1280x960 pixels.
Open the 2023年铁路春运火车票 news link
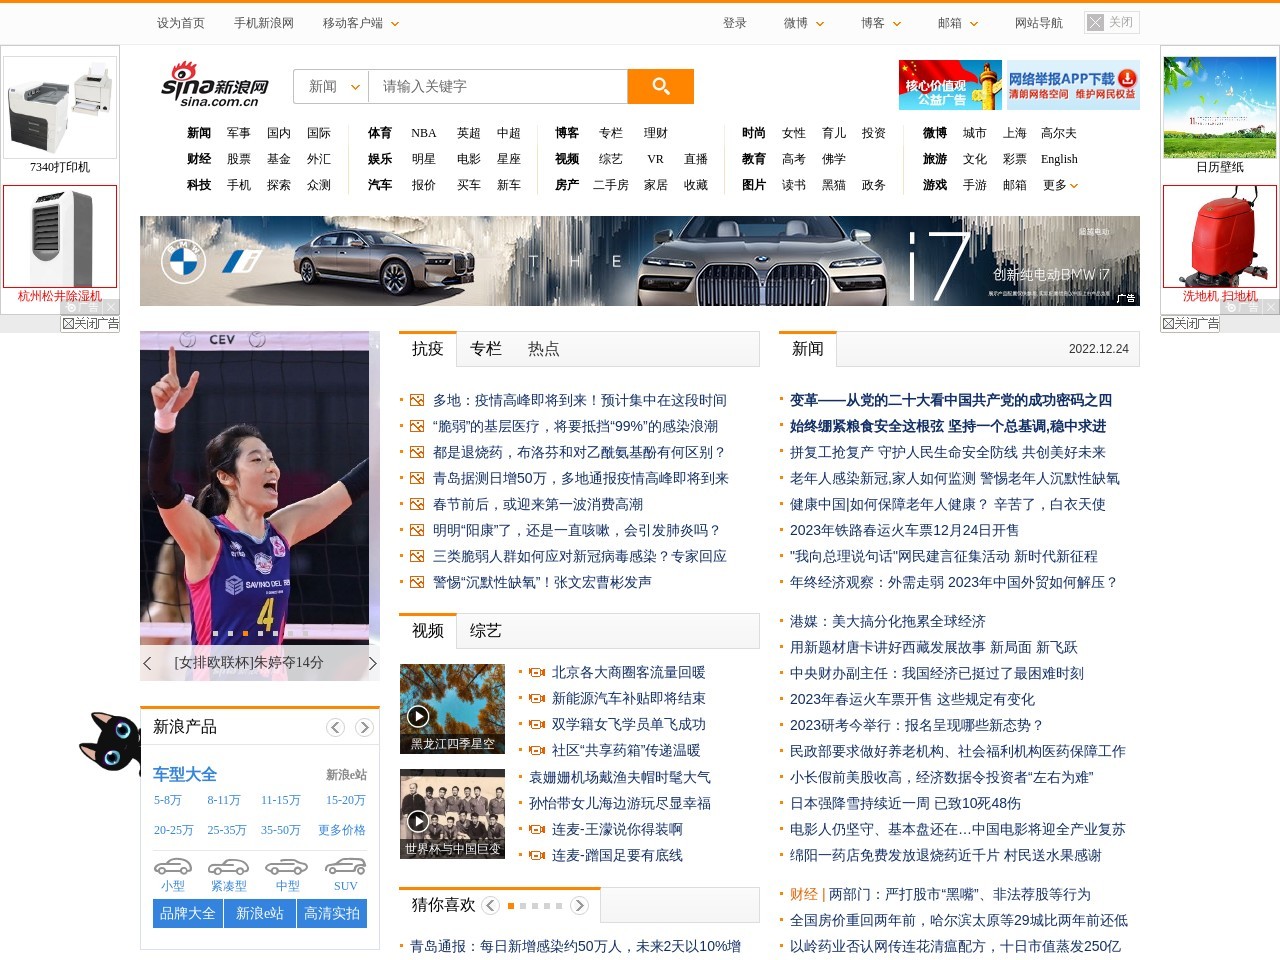pos(904,530)
